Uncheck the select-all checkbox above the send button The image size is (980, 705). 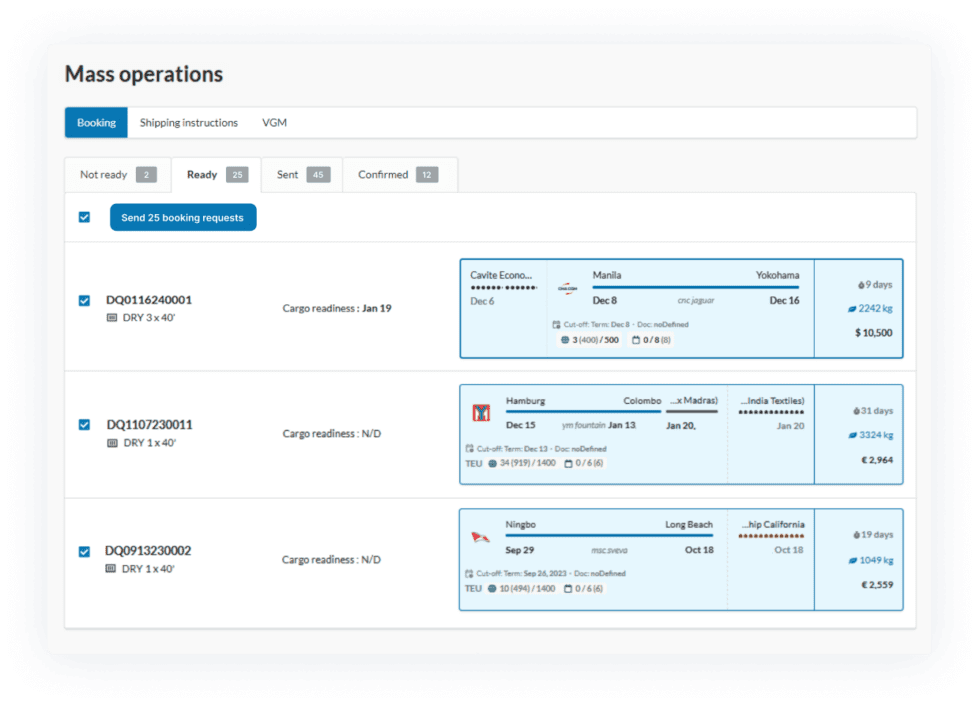(84, 217)
